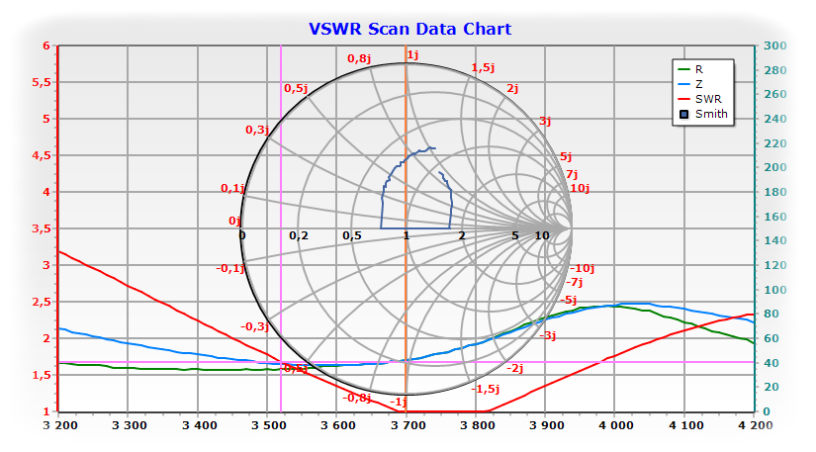Click the Smith chart -0,1j label
This screenshot has width=816, height=452.
230,268
